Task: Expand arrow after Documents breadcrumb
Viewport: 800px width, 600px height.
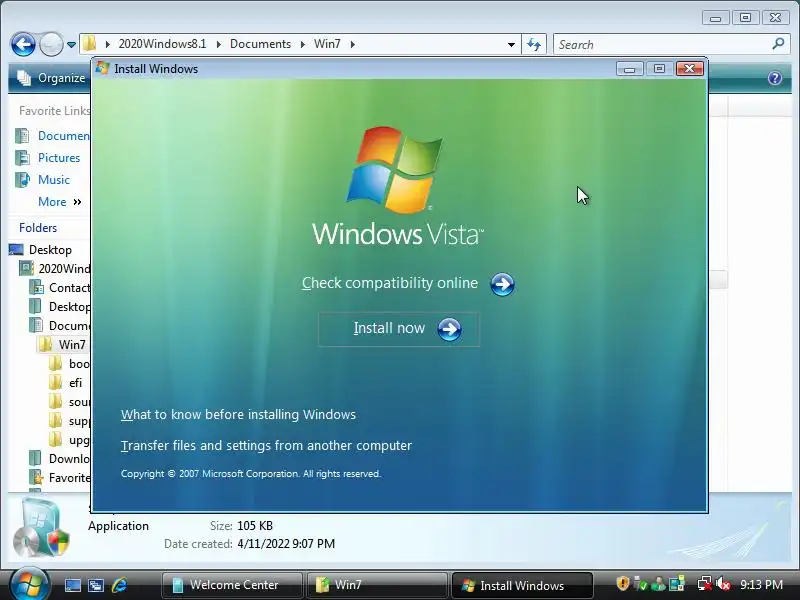Action: point(303,44)
